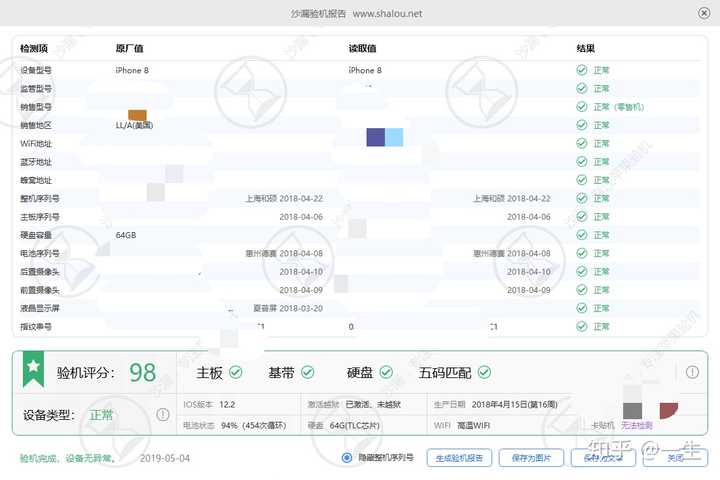Click the check icon in 蜂窝地址 row
Viewport: 720px width, 480px height.
pos(581,180)
